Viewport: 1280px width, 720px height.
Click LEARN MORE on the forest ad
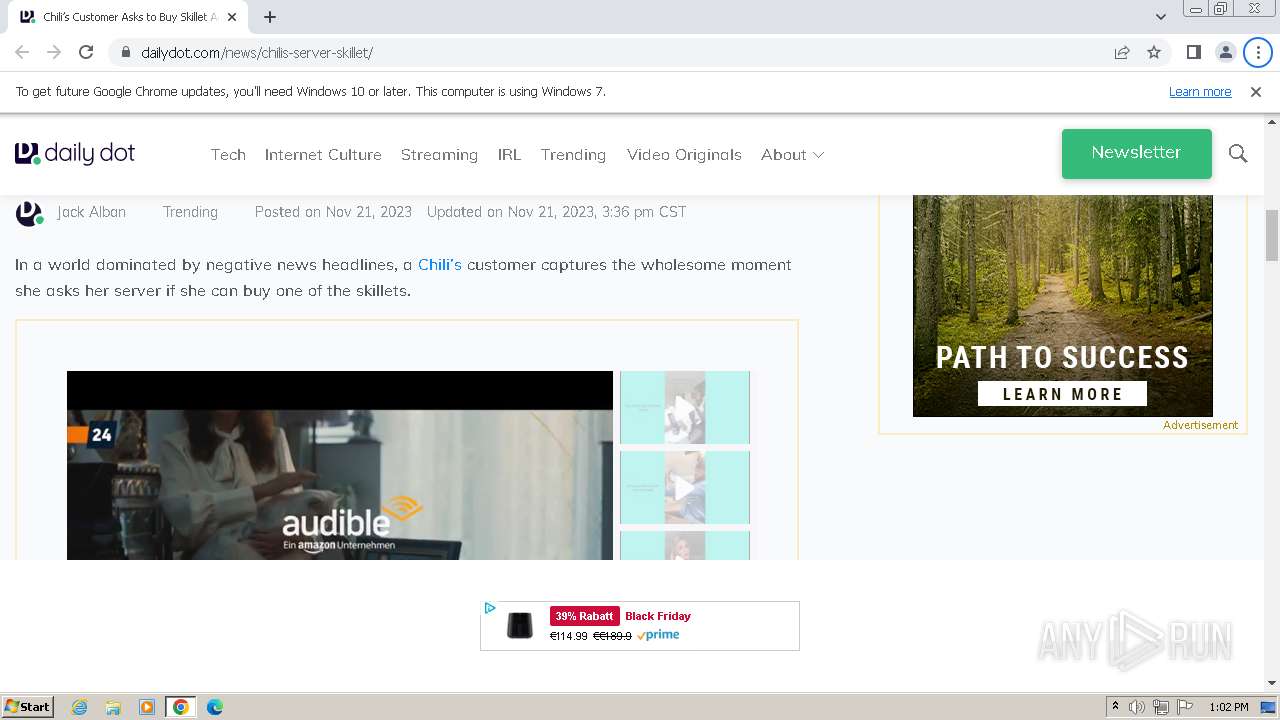pos(1062,394)
